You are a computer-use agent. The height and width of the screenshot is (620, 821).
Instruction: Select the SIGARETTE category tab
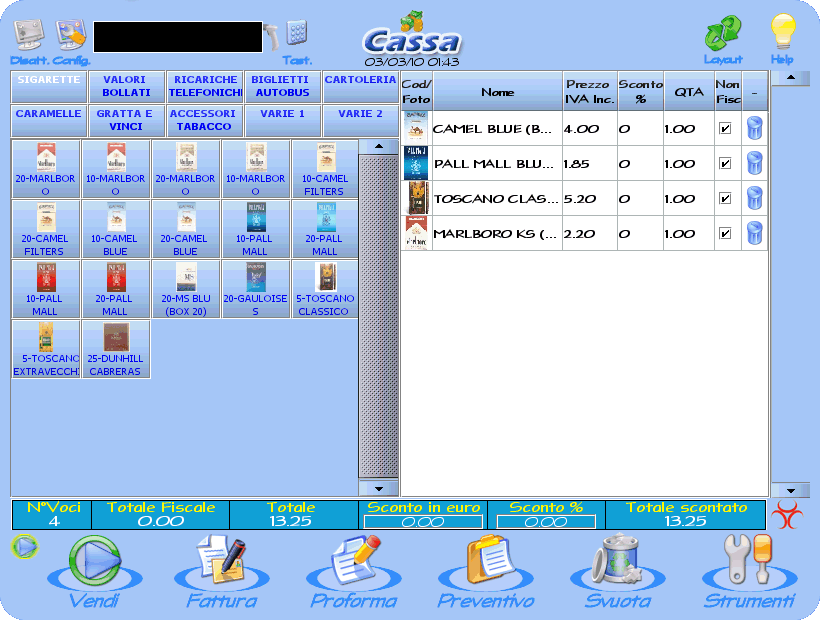pyautogui.click(x=49, y=86)
